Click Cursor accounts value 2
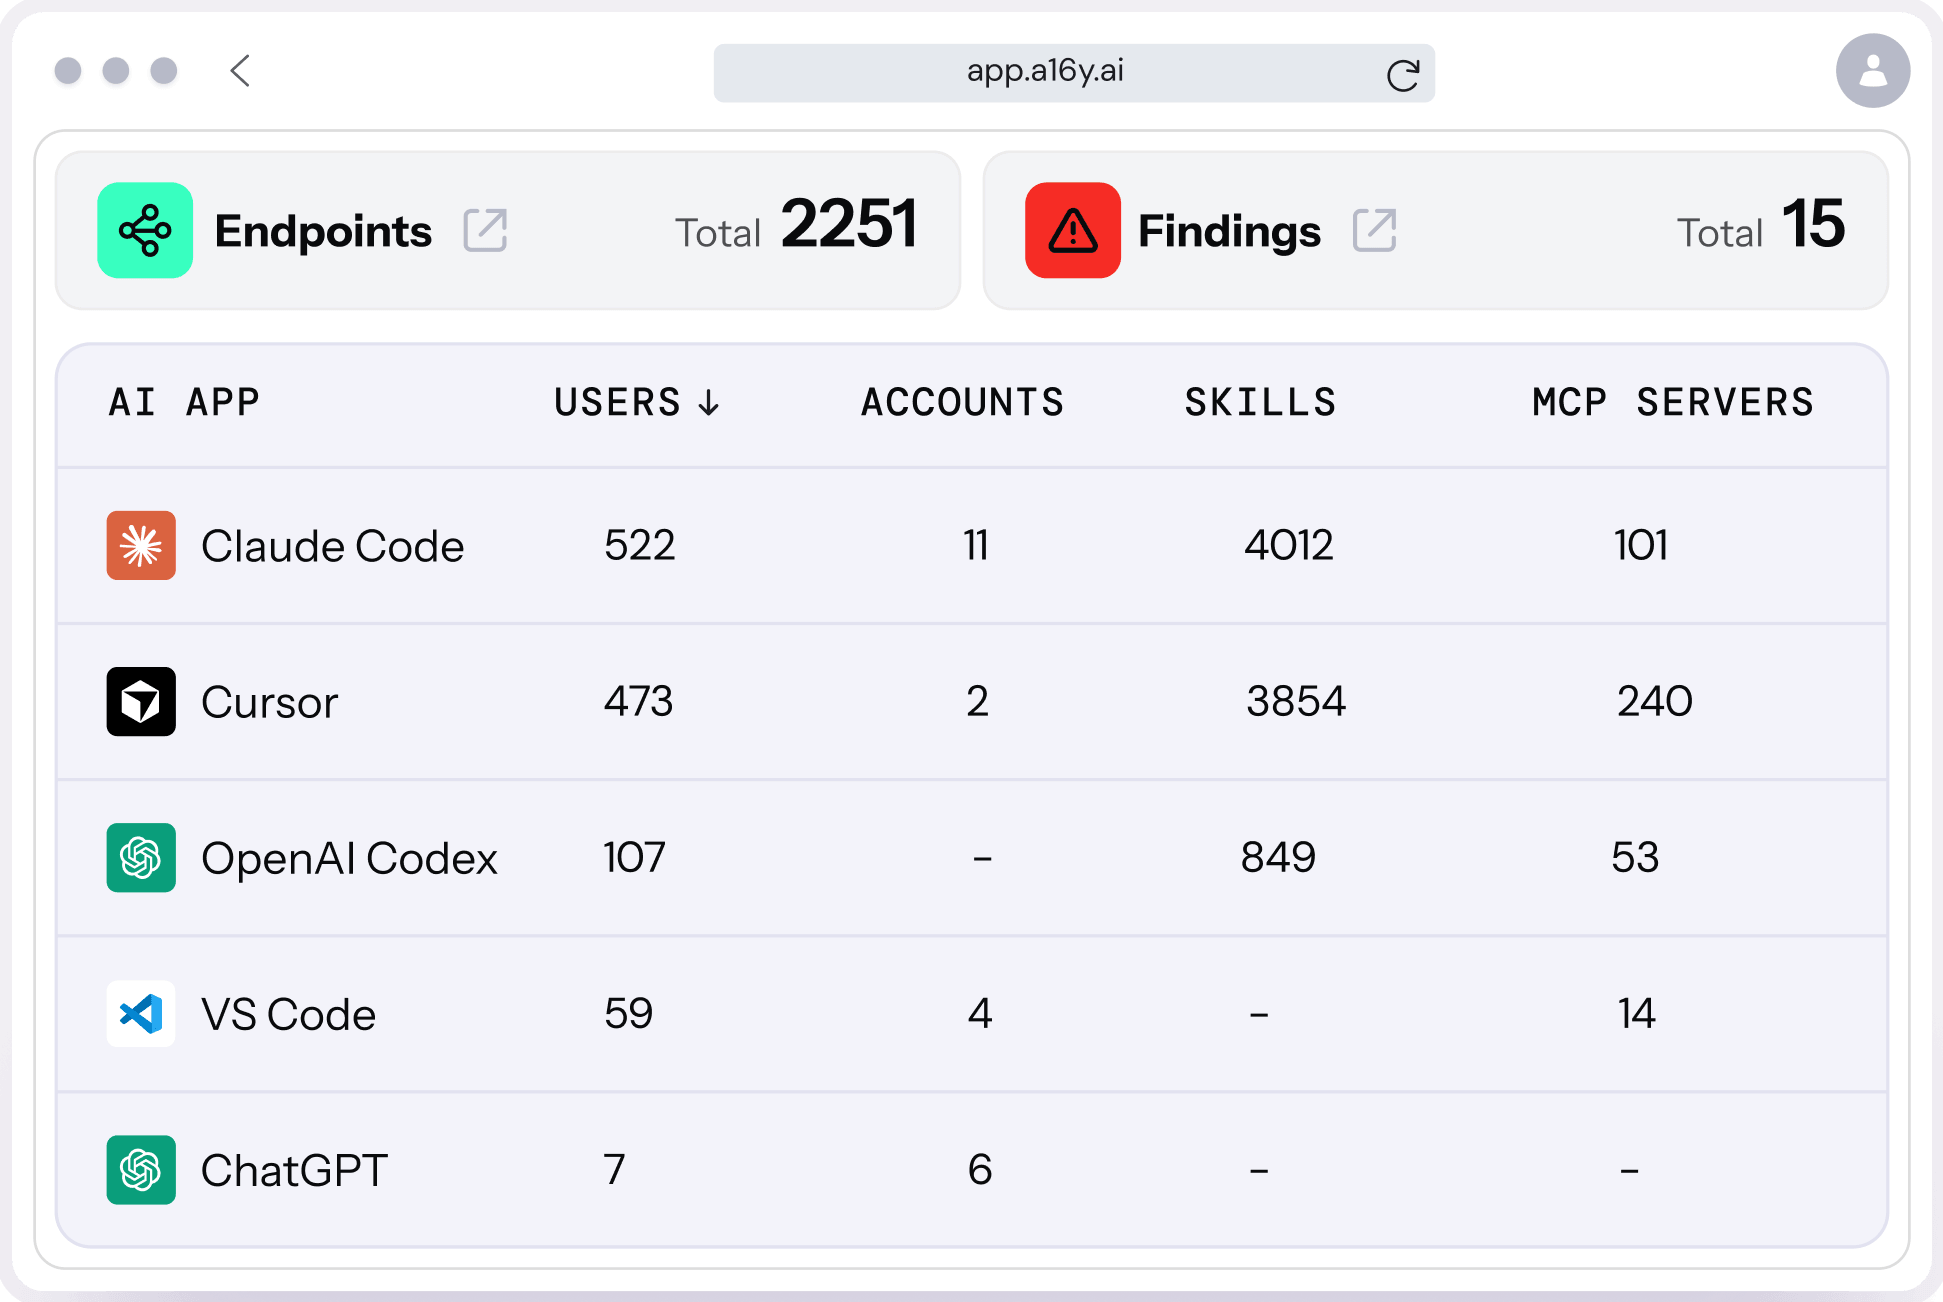Screen dimensions: 1943x1302 pyautogui.click(x=978, y=701)
